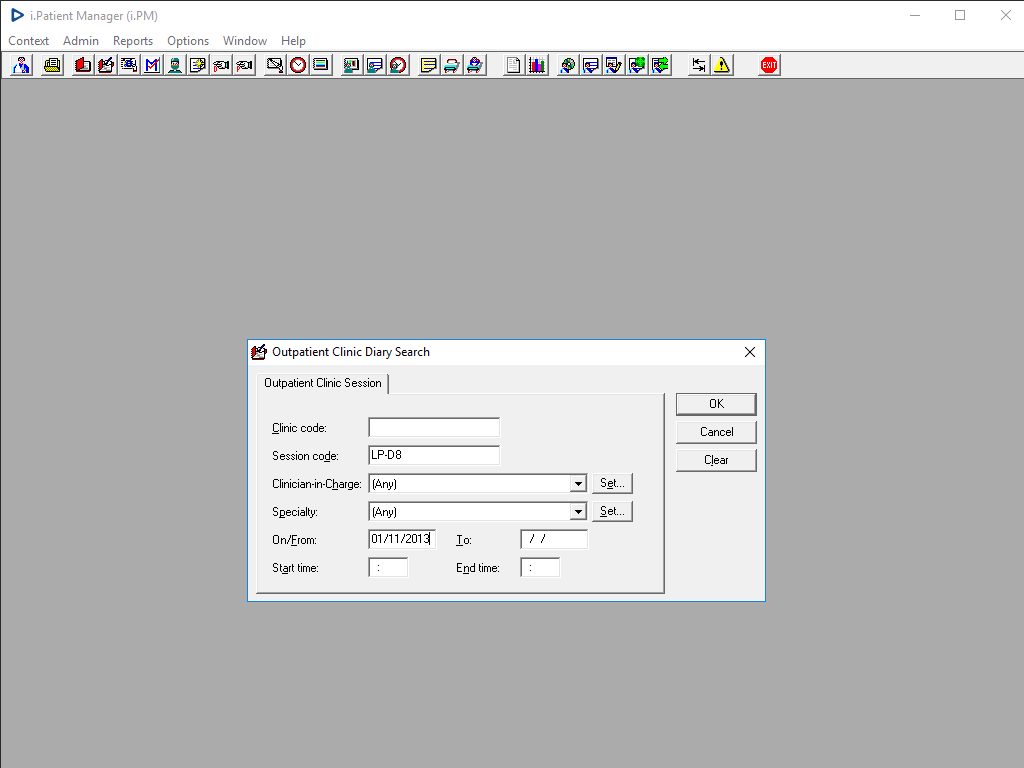Click the yellow starburst note toolbar icon
This screenshot has height=768, width=1024.
coord(198,65)
